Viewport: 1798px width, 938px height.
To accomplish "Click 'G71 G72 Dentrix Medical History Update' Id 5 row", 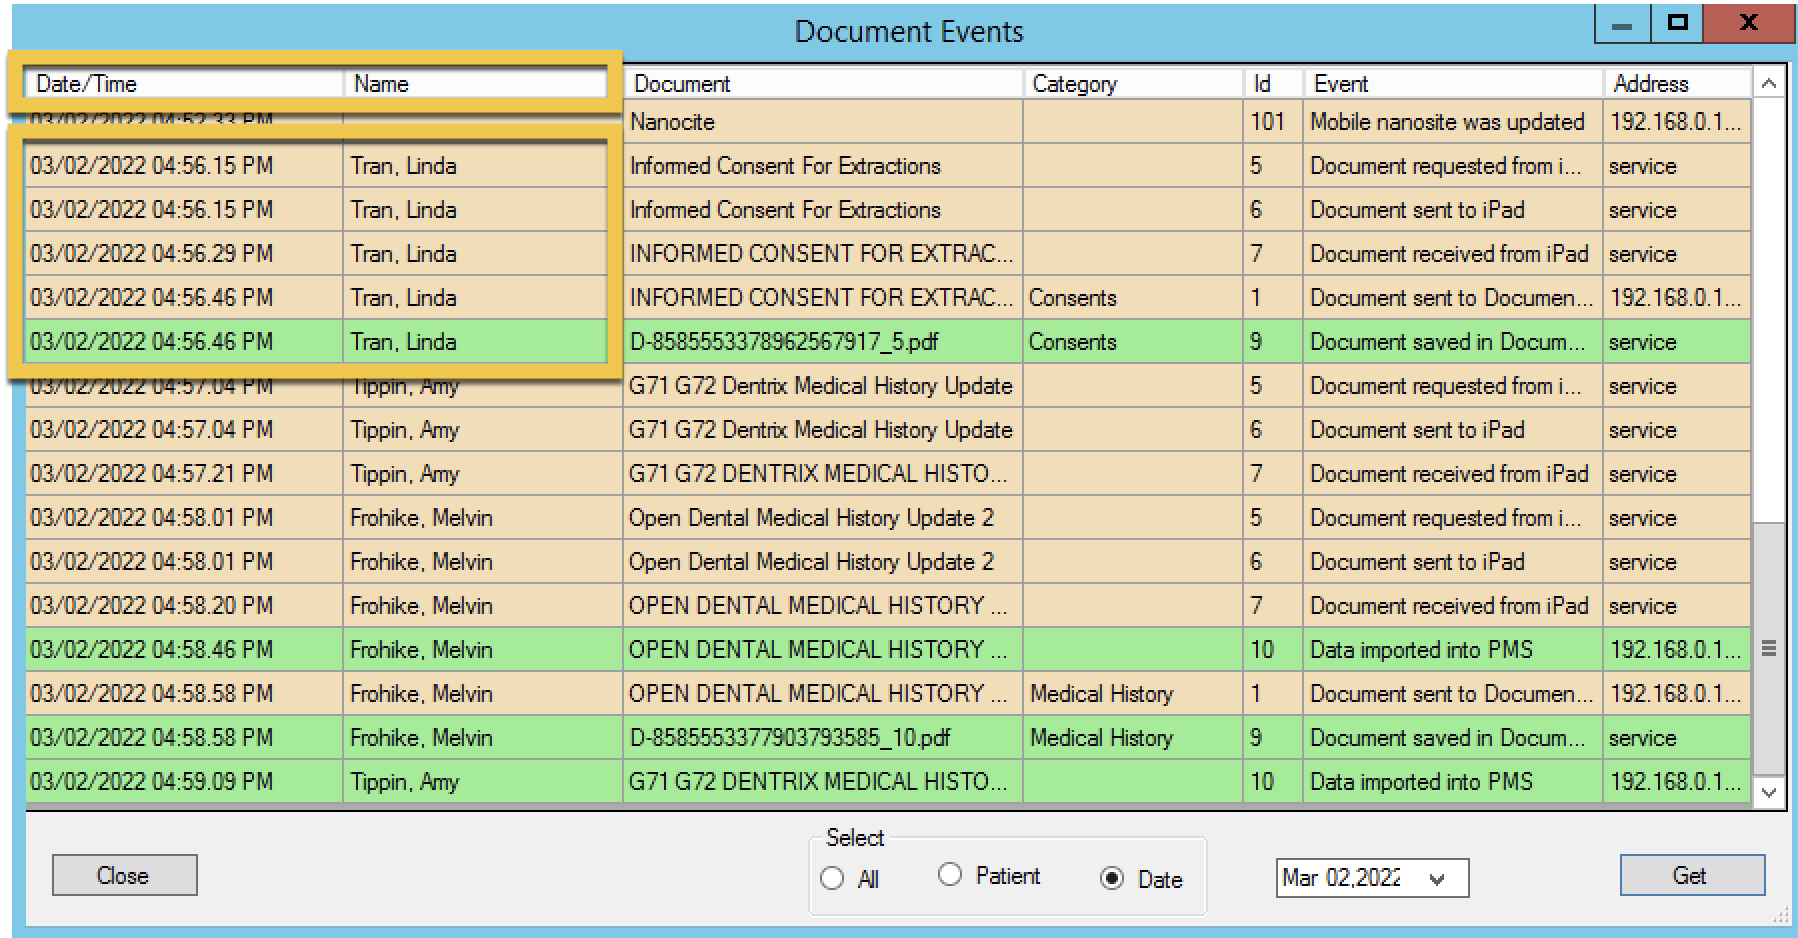I will [823, 386].
